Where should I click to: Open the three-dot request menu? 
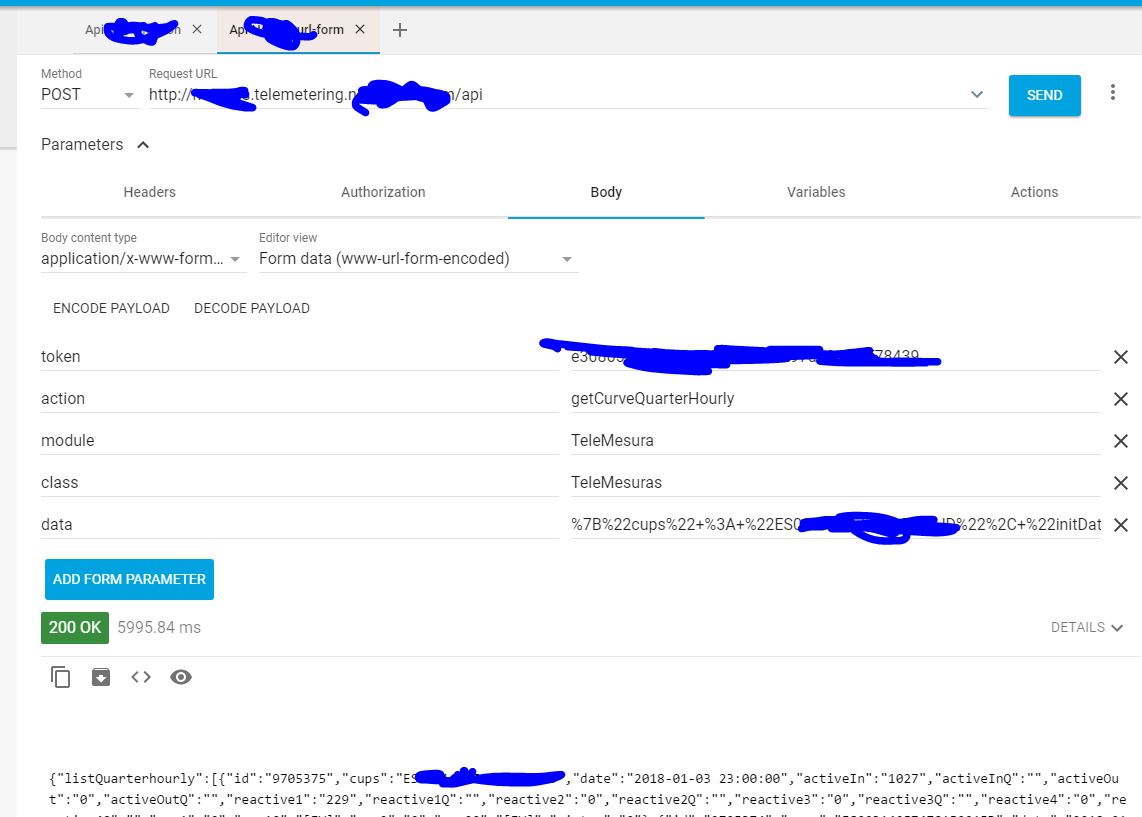[x=1113, y=93]
